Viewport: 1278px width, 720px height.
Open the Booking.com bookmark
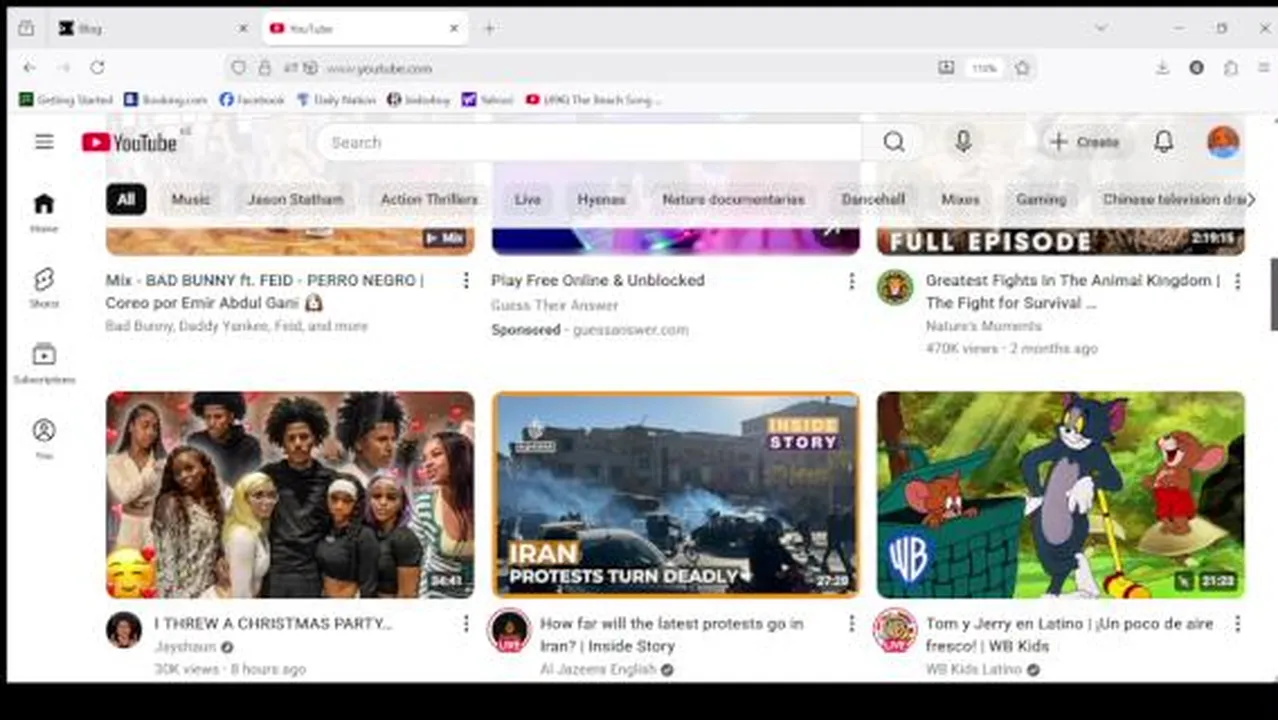click(x=166, y=100)
